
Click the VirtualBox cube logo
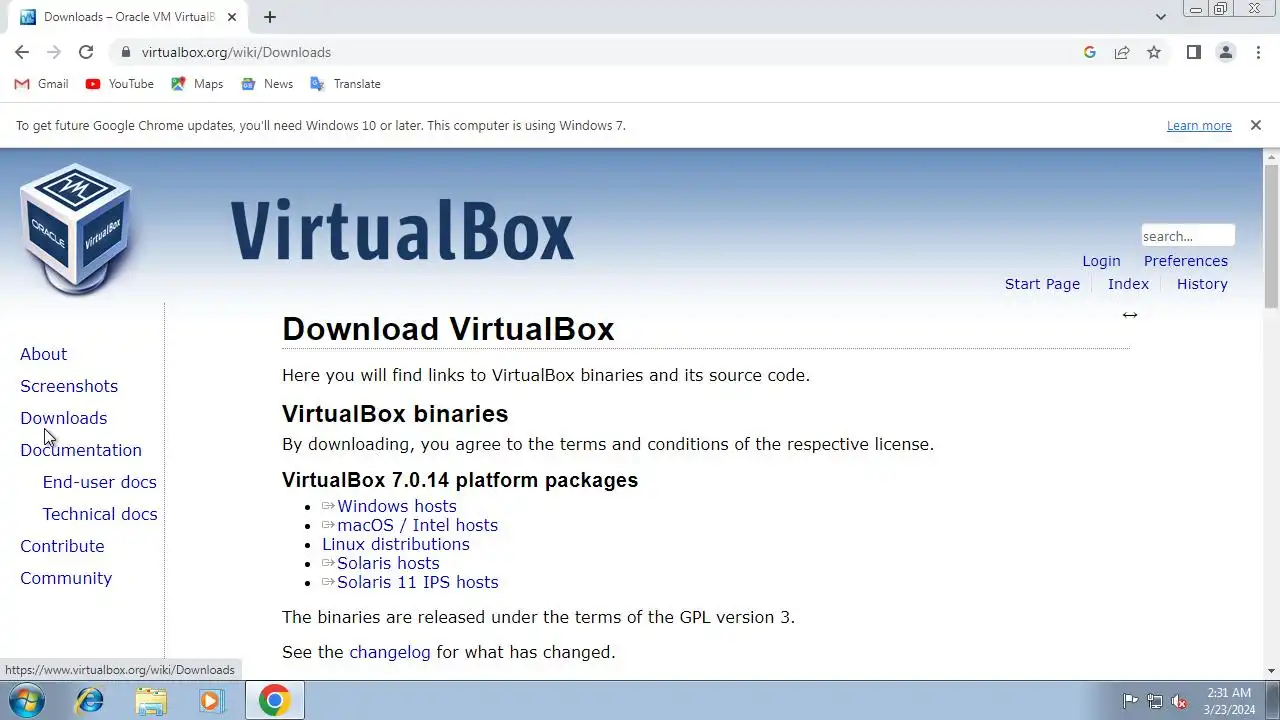76,229
